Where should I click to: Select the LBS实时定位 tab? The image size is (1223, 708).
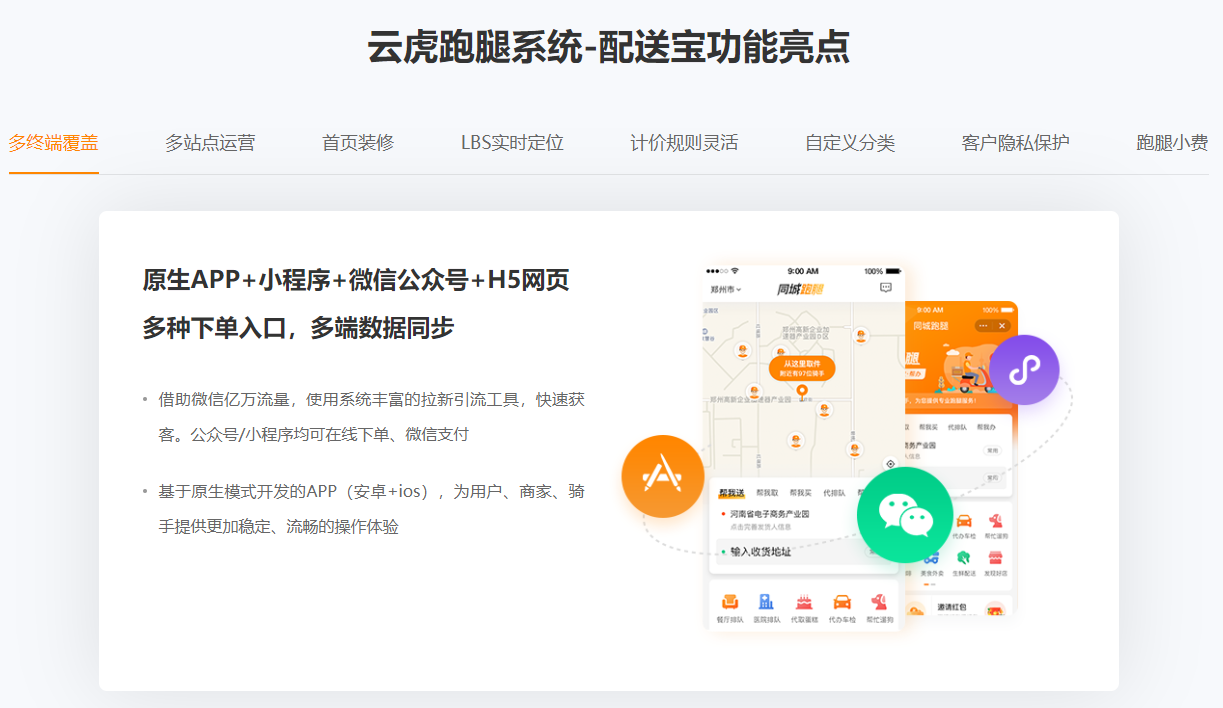pos(512,143)
